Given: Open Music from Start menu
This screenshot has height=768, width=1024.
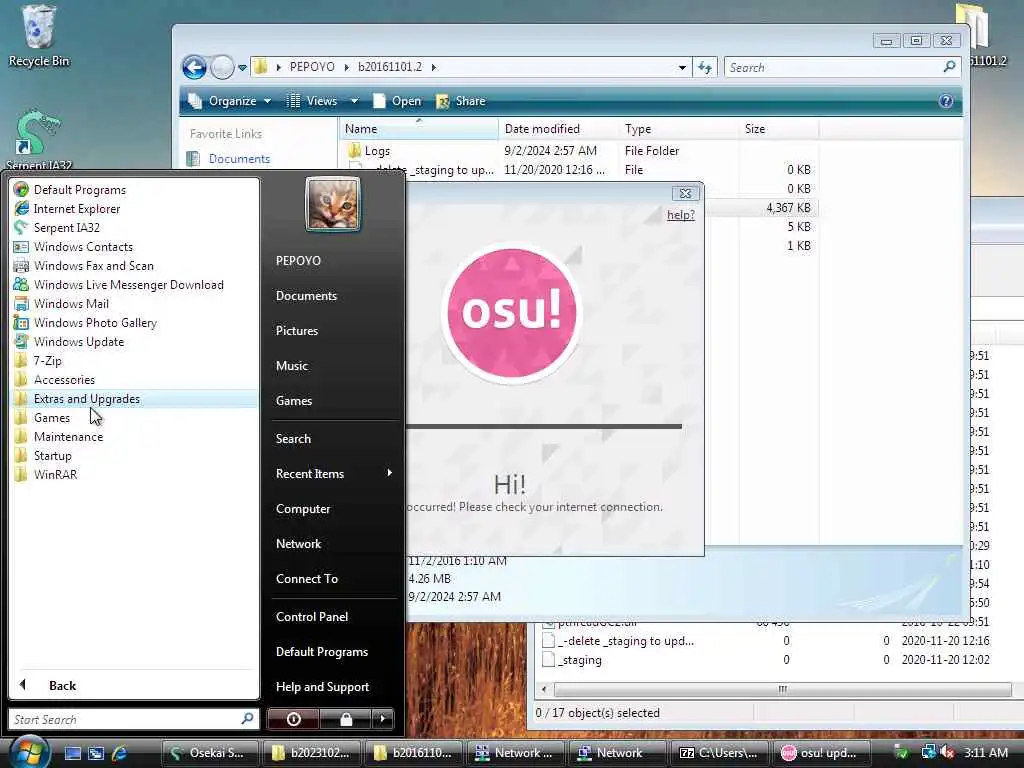Looking at the screenshot, I should [x=291, y=366].
